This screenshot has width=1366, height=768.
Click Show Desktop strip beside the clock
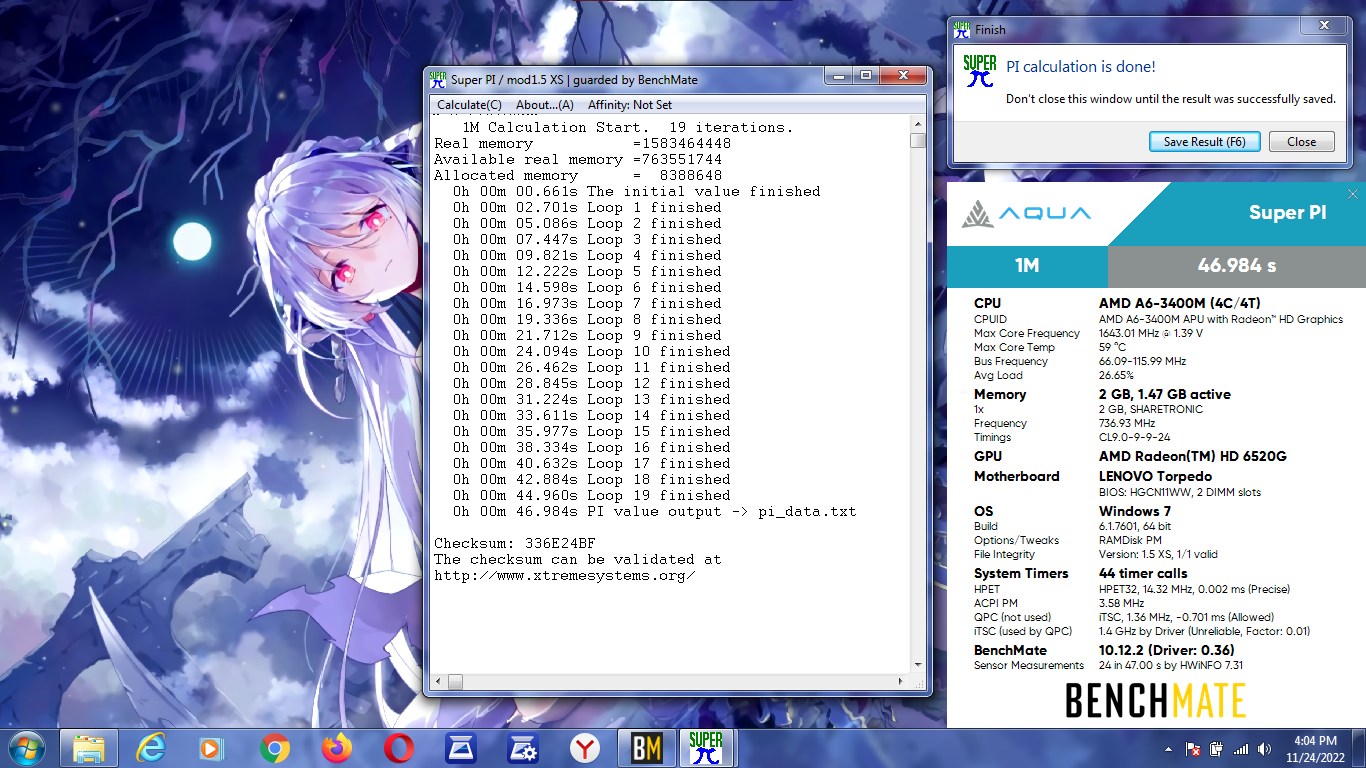pos(1359,748)
